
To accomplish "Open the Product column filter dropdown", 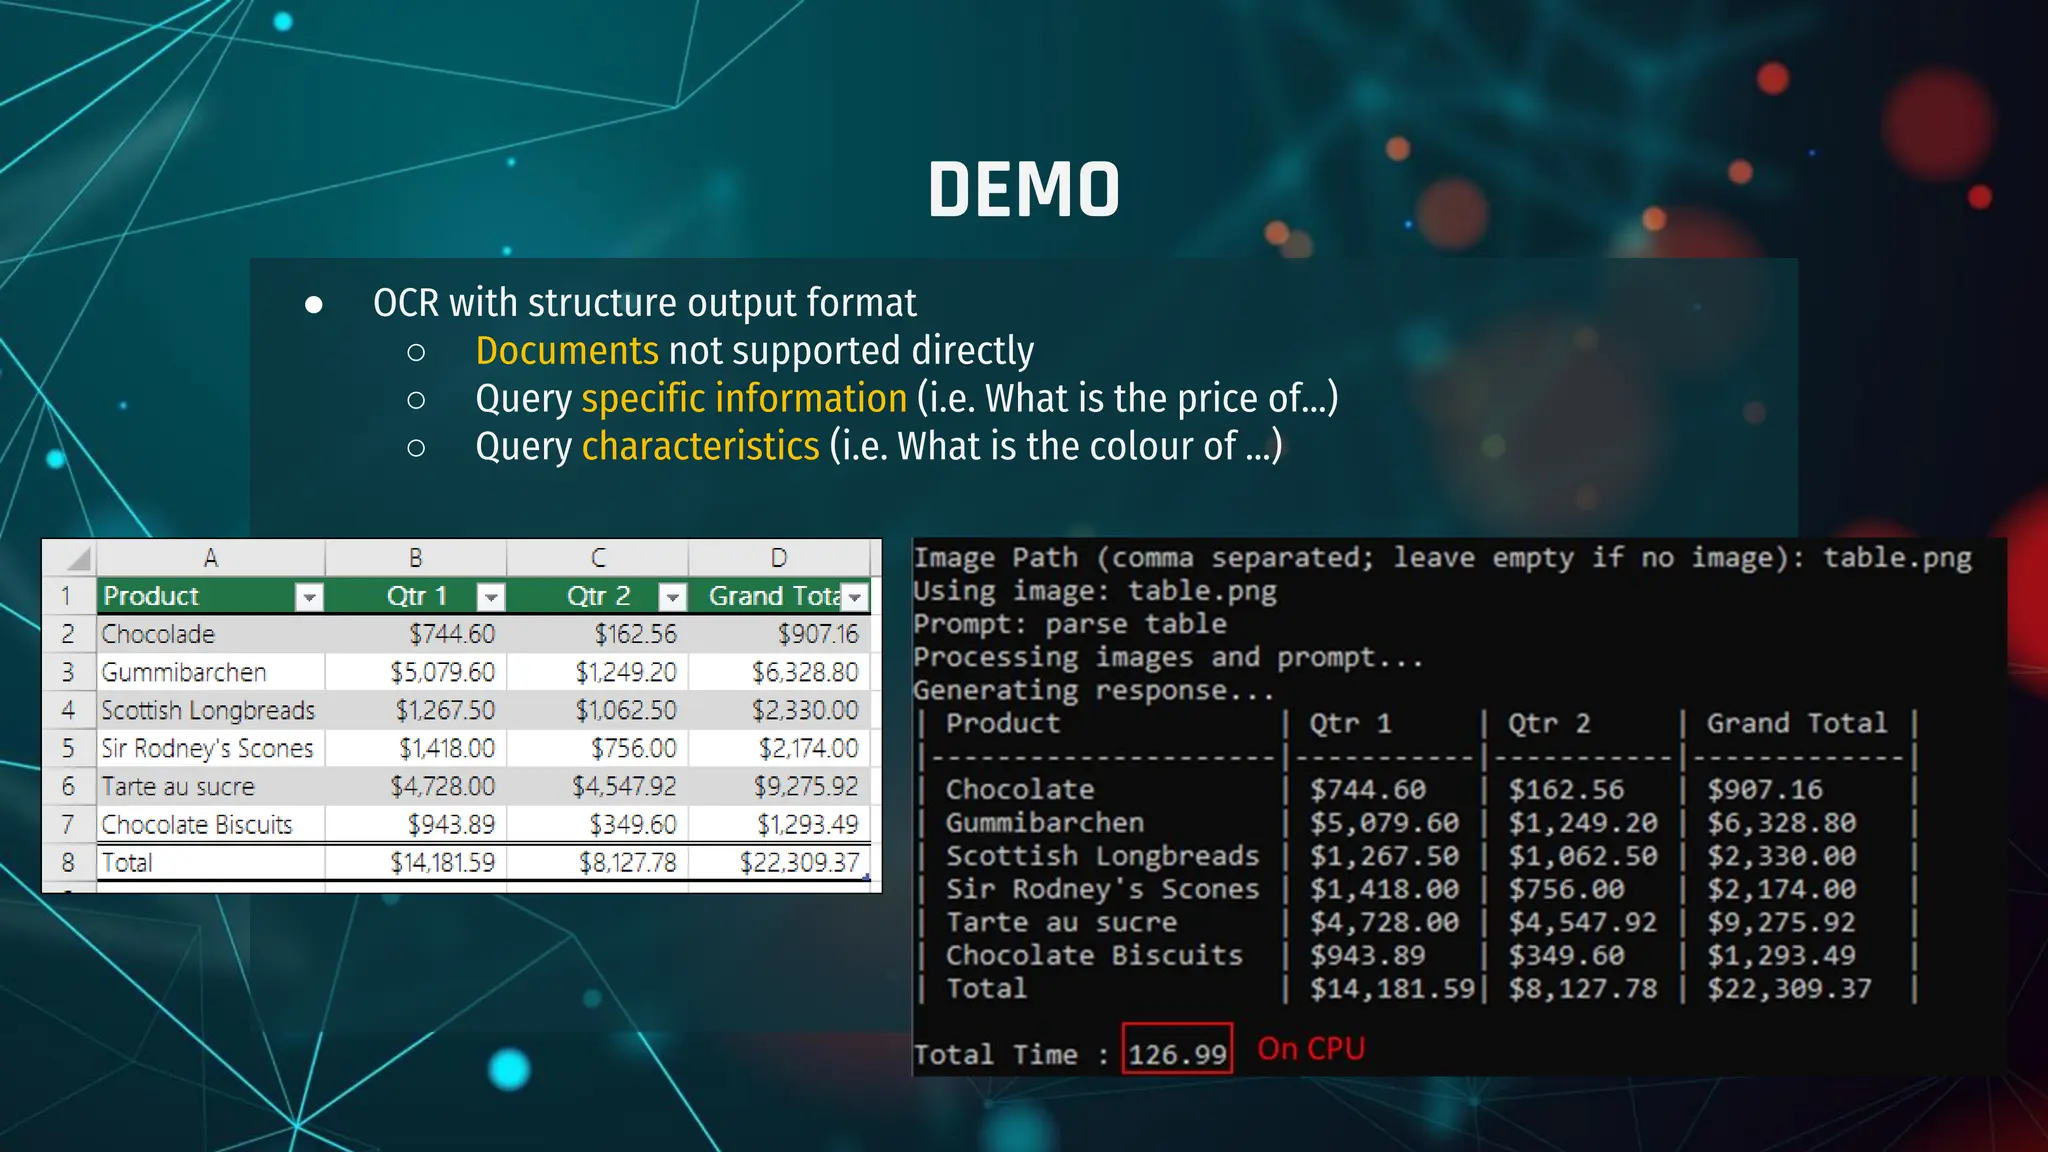I will (309, 597).
